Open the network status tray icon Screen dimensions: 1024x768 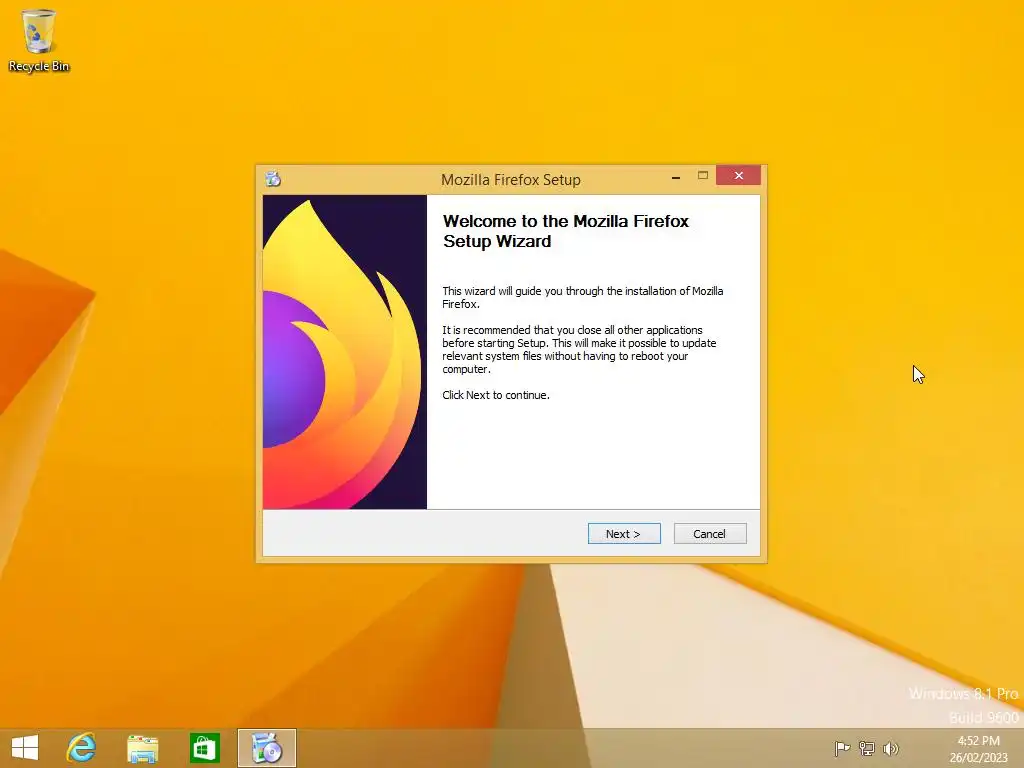pyautogui.click(x=867, y=748)
